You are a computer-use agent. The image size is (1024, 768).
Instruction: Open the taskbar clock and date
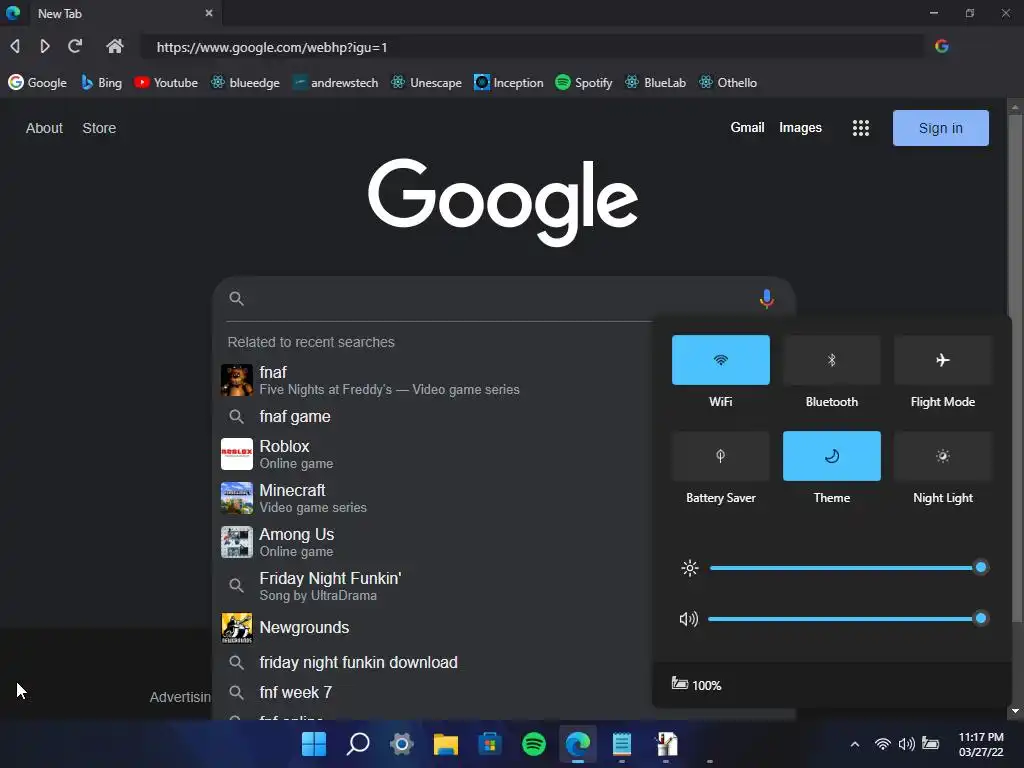[981, 744]
